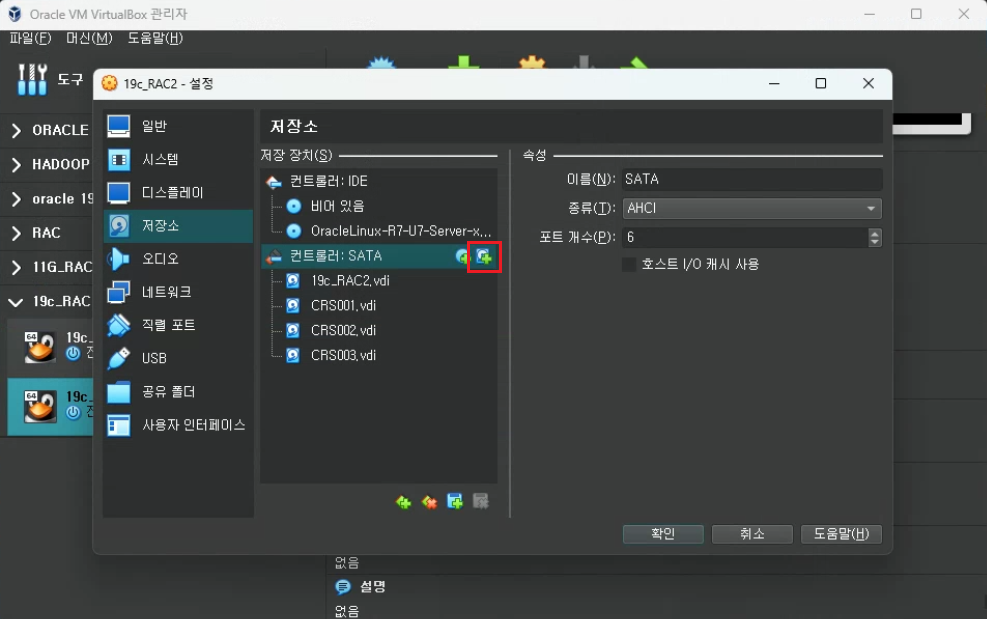Viewport: 987px width, 619px height.
Task: Expand the ORACLE group
Action: 16,130
